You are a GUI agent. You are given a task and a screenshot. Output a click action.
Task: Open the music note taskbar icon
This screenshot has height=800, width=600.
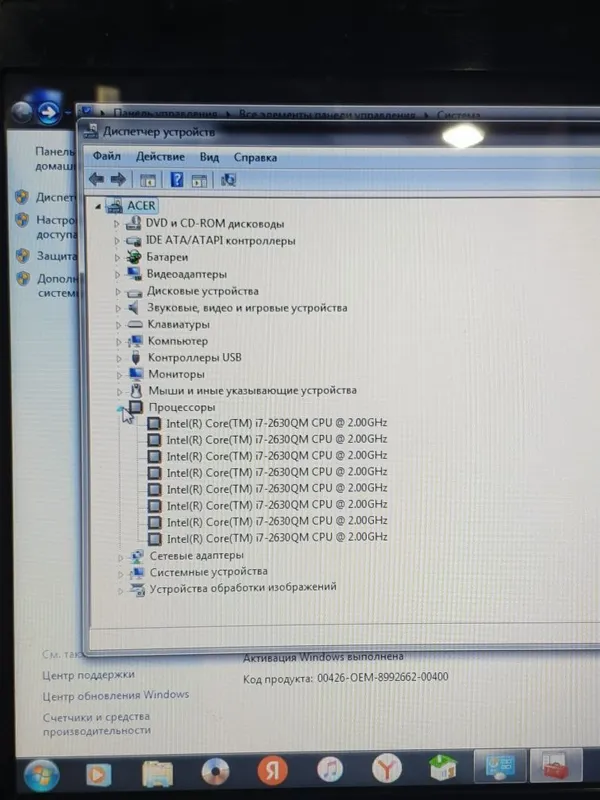coord(330,769)
